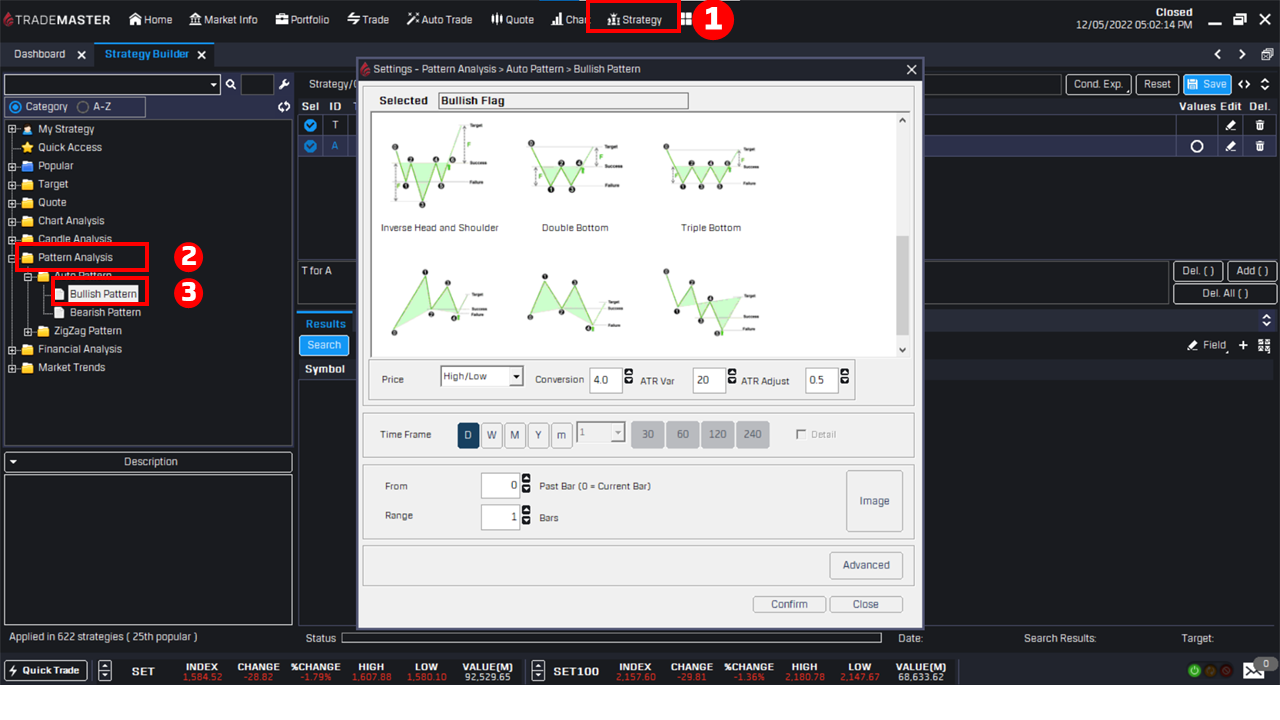This screenshot has height=720, width=1280.
Task: Click the trash delete icon in row A
Action: [1259, 146]
